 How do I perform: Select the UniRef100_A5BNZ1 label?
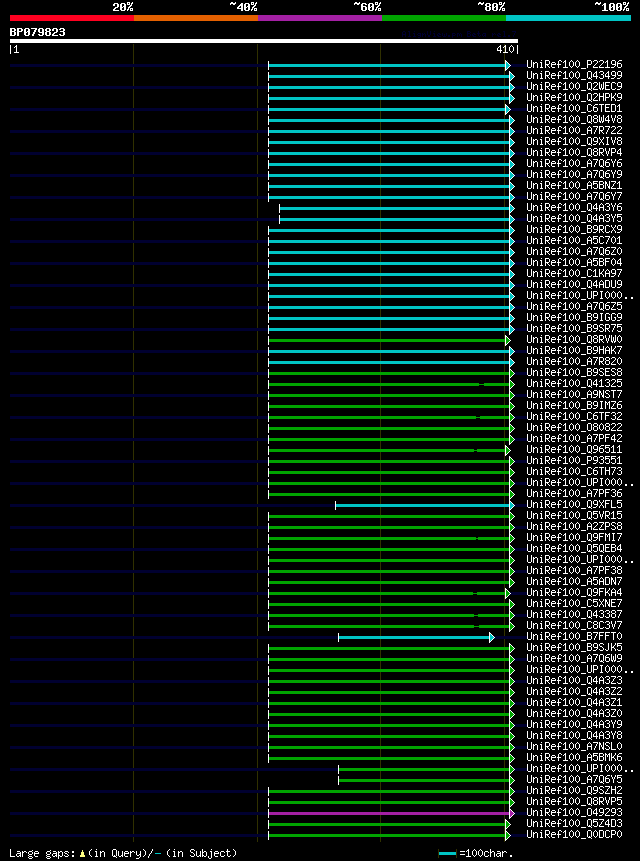(574, 186)
